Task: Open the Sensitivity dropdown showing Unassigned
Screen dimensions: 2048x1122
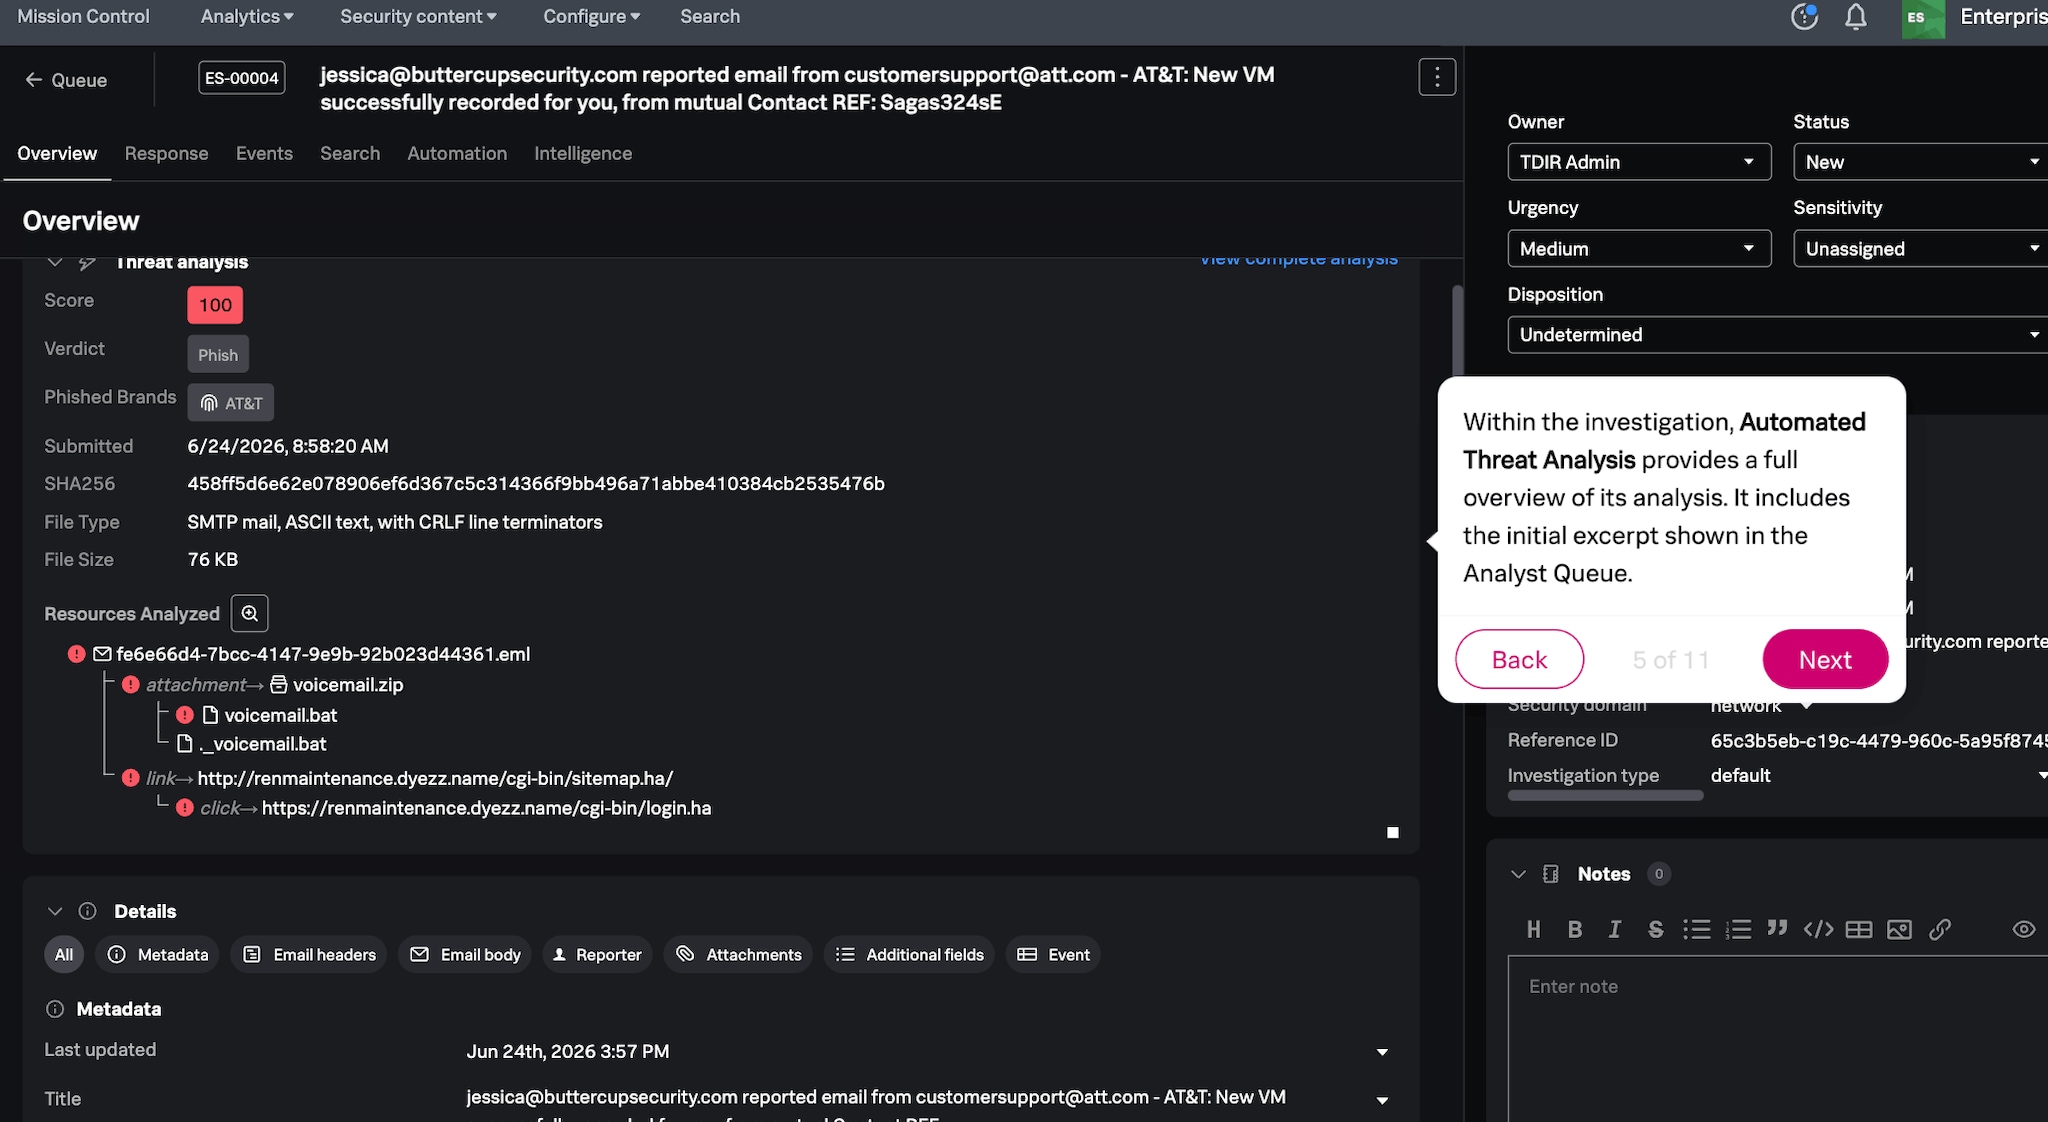Action: [x=1920, y=248]
